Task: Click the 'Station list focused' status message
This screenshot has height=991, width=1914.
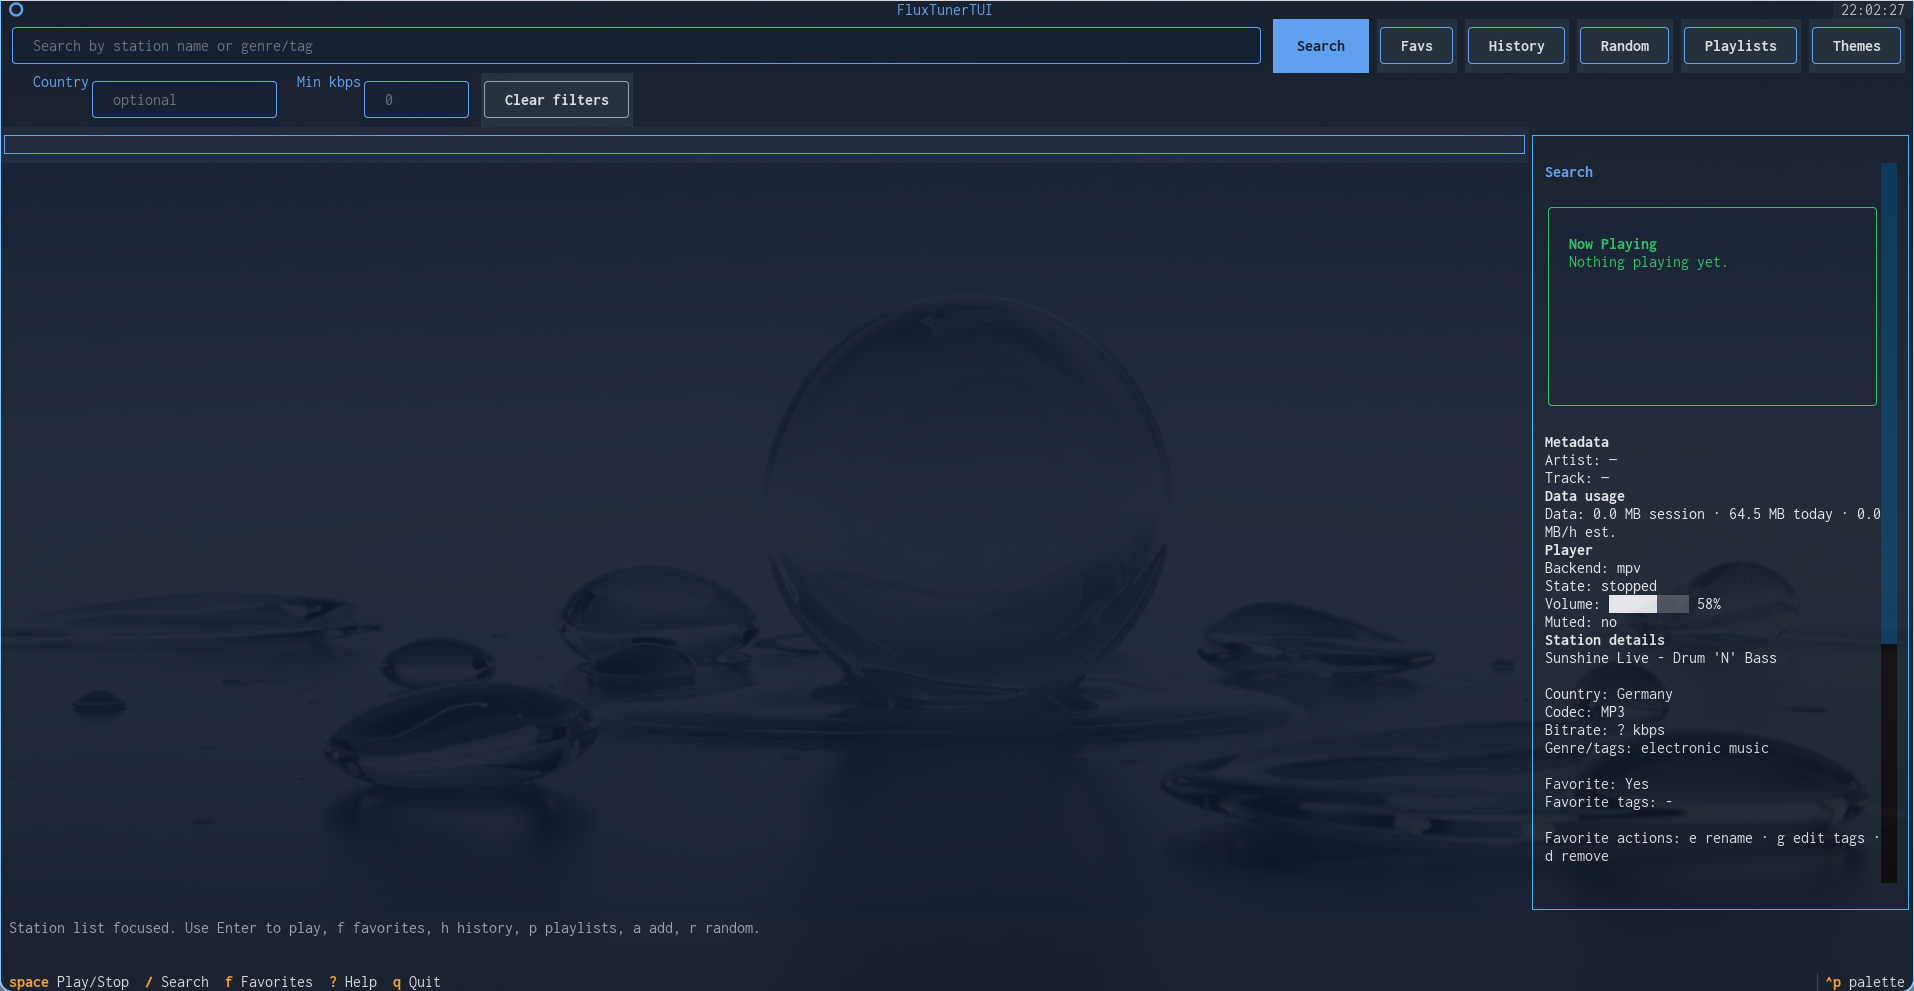Action: click(384, 928)
